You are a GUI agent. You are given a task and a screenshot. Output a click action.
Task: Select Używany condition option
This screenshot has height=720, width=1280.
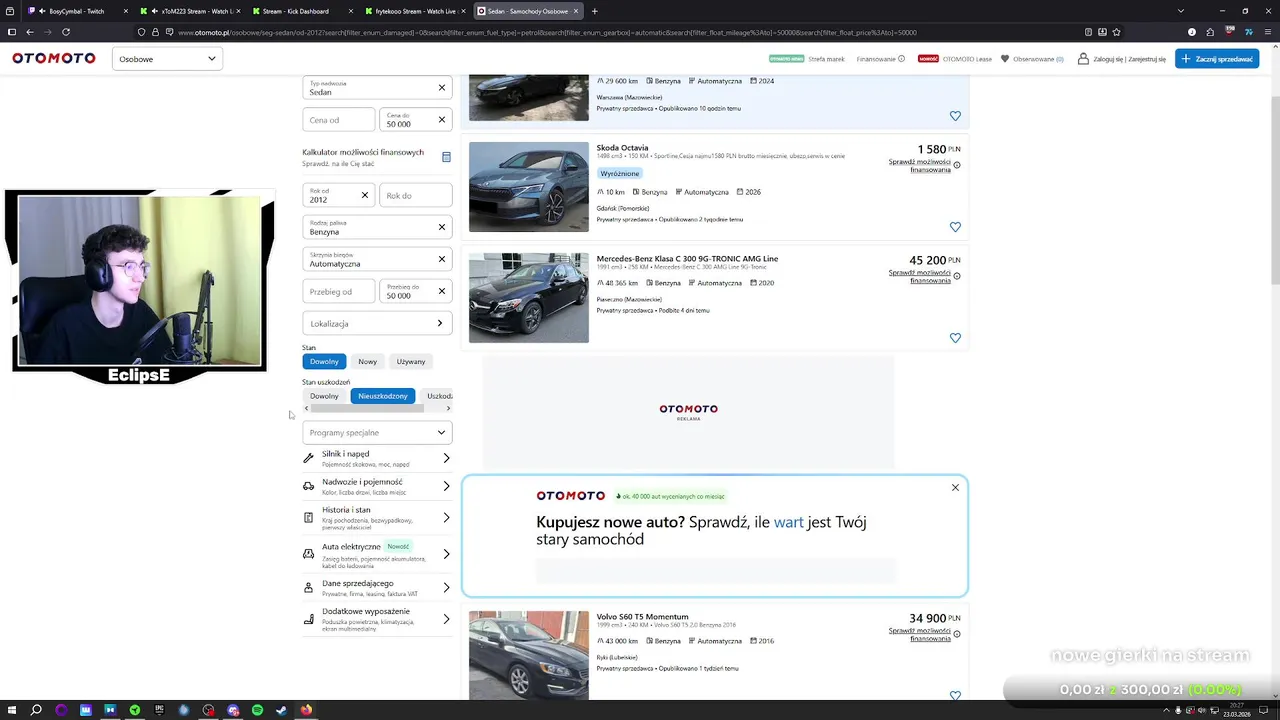pos(411,361)
